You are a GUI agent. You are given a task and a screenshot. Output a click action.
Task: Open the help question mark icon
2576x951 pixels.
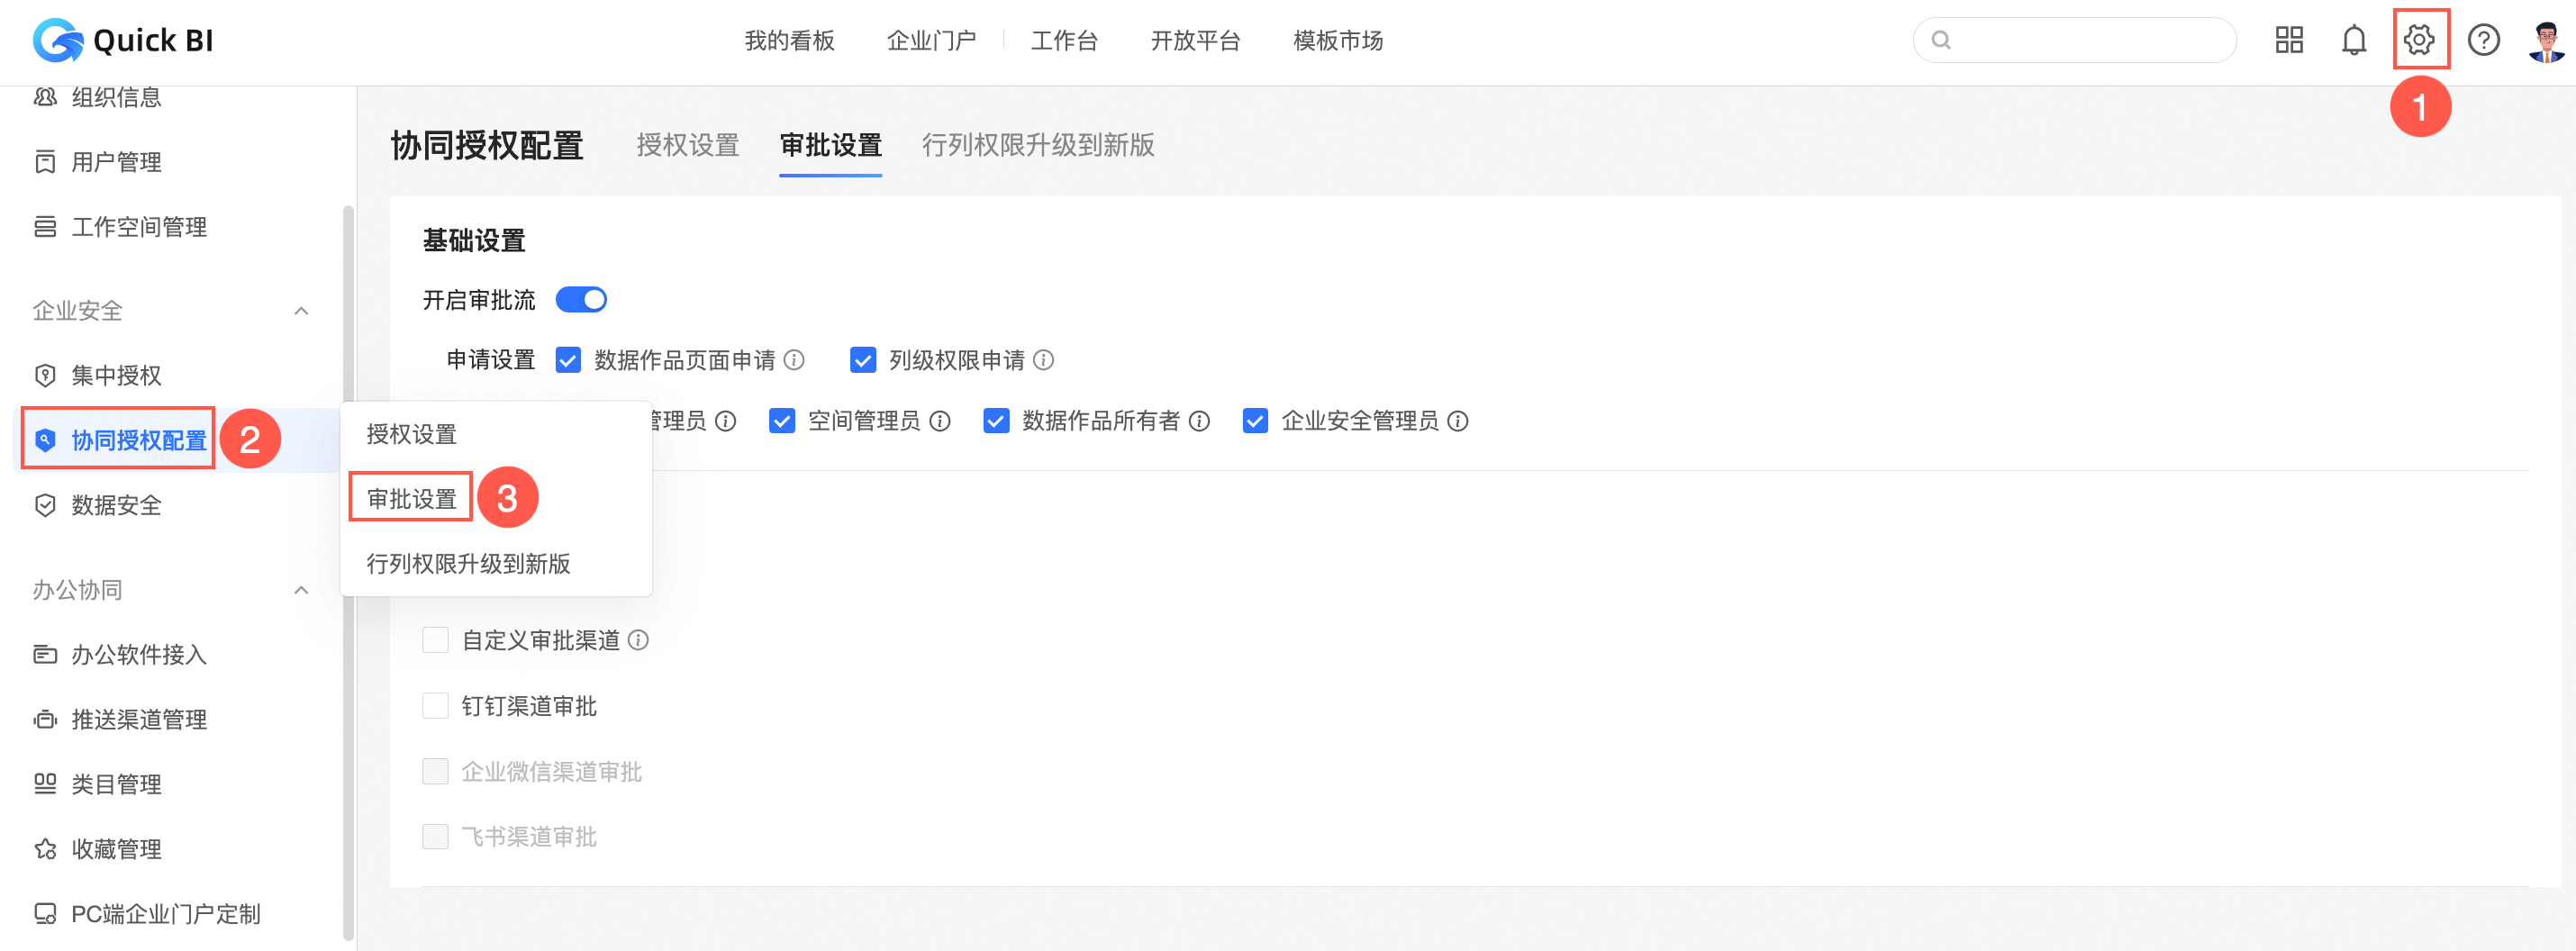tap(2484, 40)
